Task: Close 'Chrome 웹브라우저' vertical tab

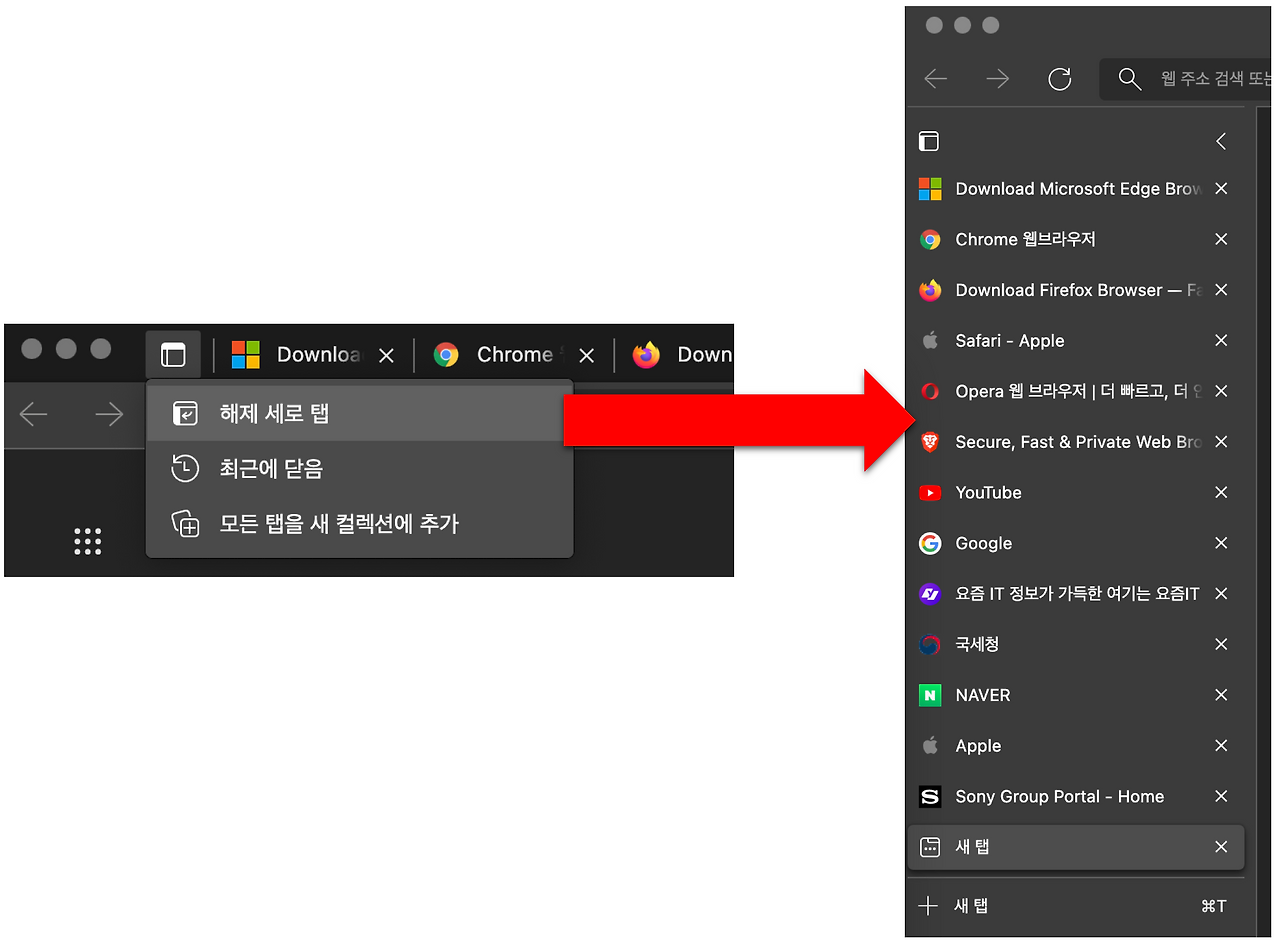Action: coord(1221,240)
